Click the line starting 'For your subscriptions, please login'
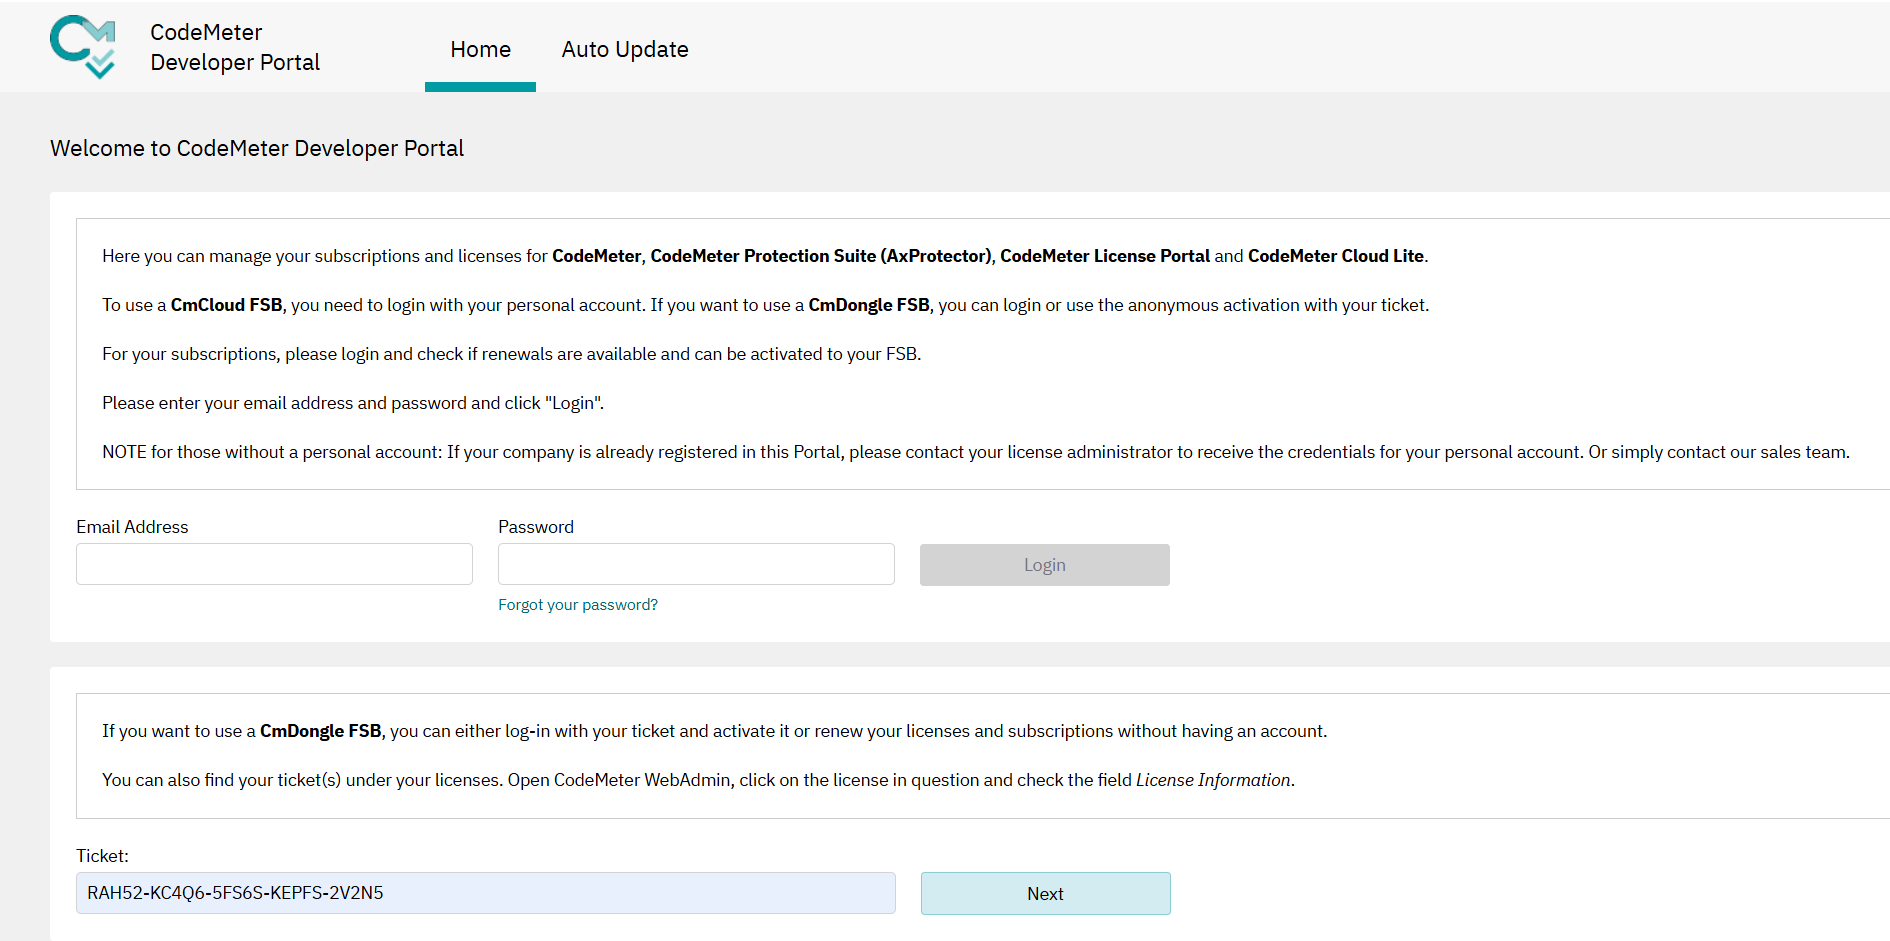The width and height of the screenshot is (1890, 941). tap(511, 354)
